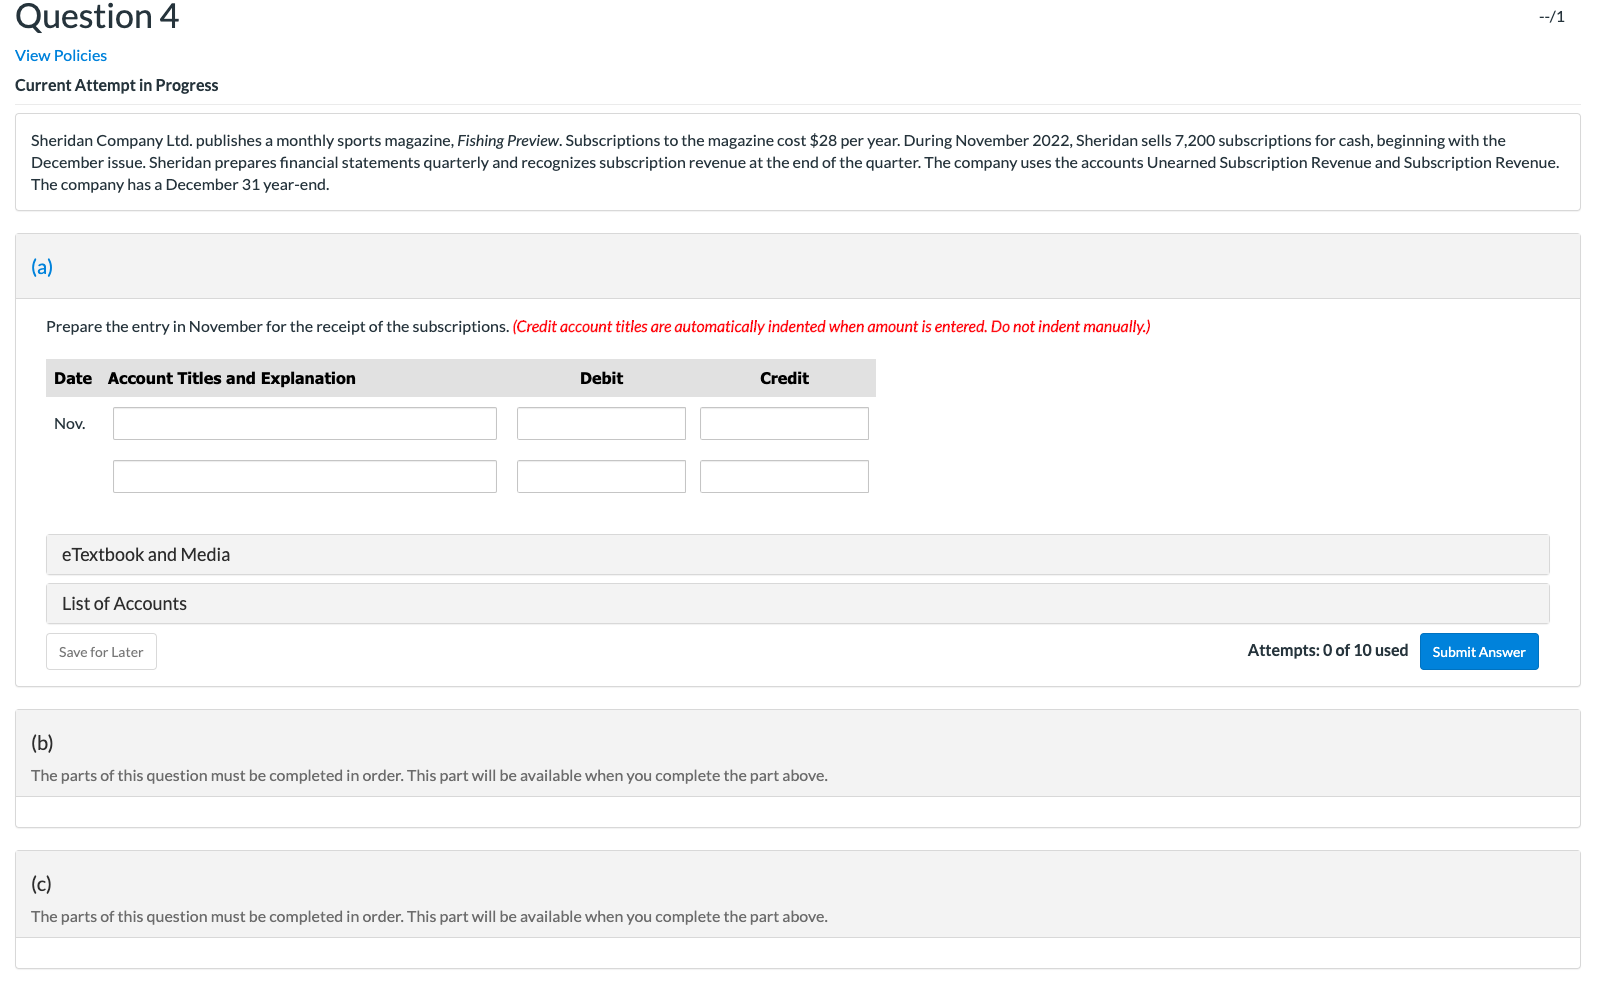Viewport: 1619px width, 1001px height.
Task: Click the Question 4 heading
Action: click(96, 17)
